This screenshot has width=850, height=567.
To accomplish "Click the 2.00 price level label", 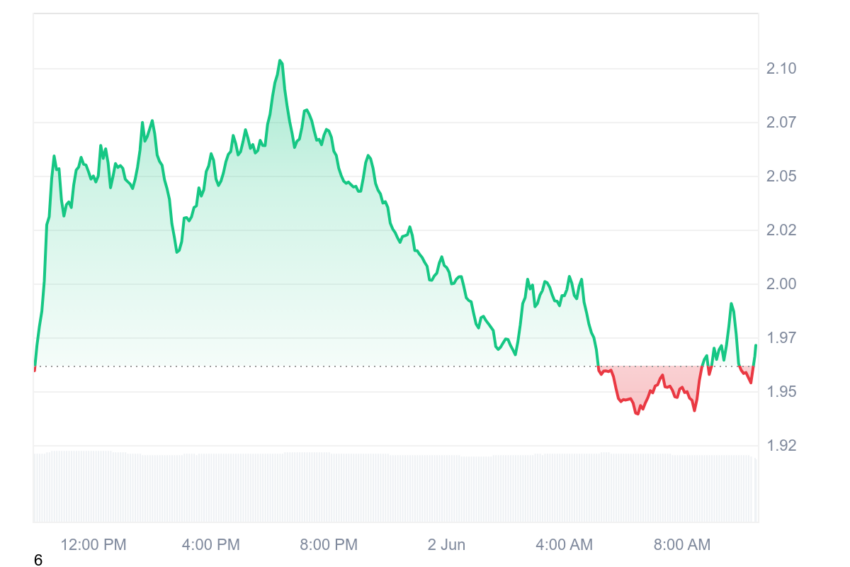I will [781, 284].
